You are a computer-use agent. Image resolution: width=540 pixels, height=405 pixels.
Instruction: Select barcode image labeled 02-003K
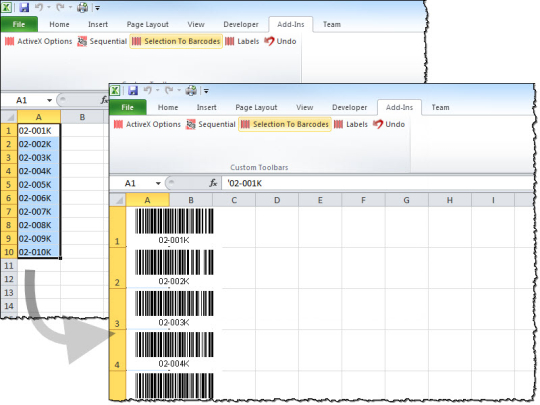[174, 309]
